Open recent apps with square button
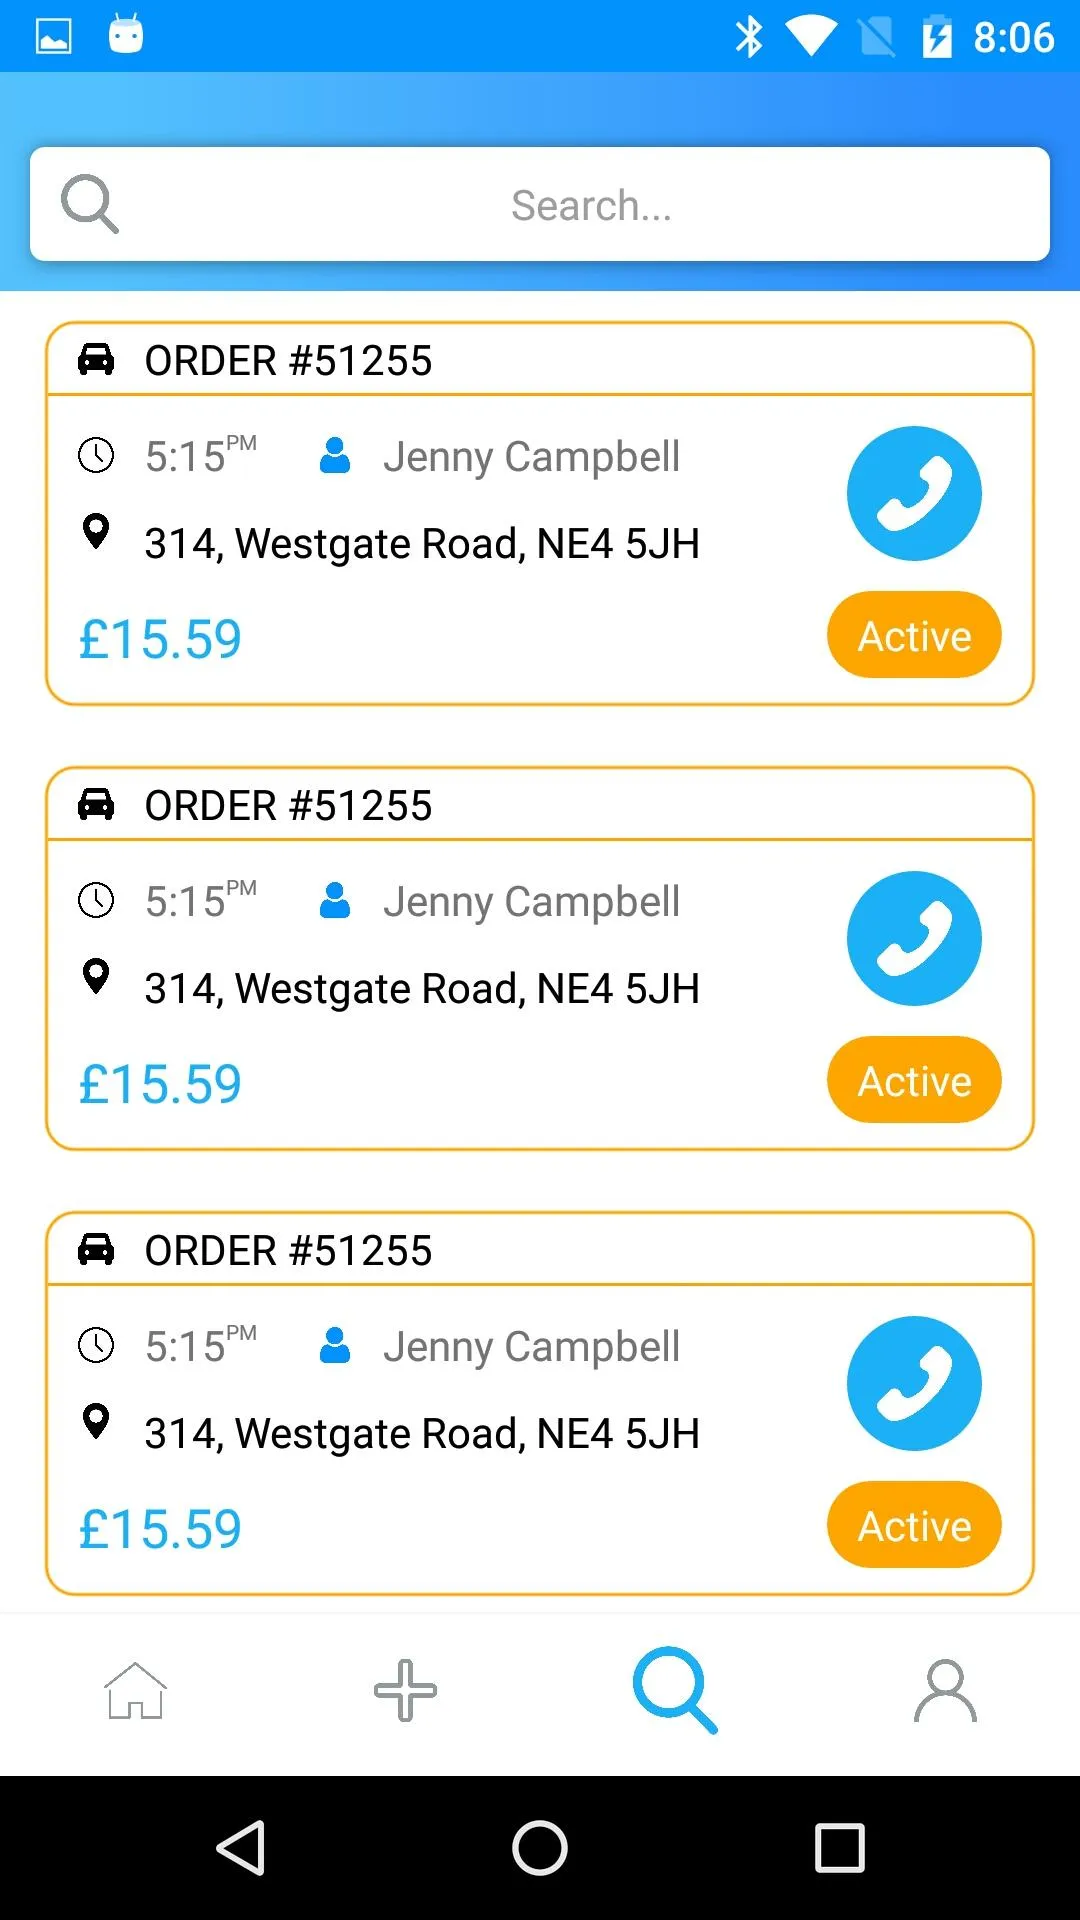 839,1847
